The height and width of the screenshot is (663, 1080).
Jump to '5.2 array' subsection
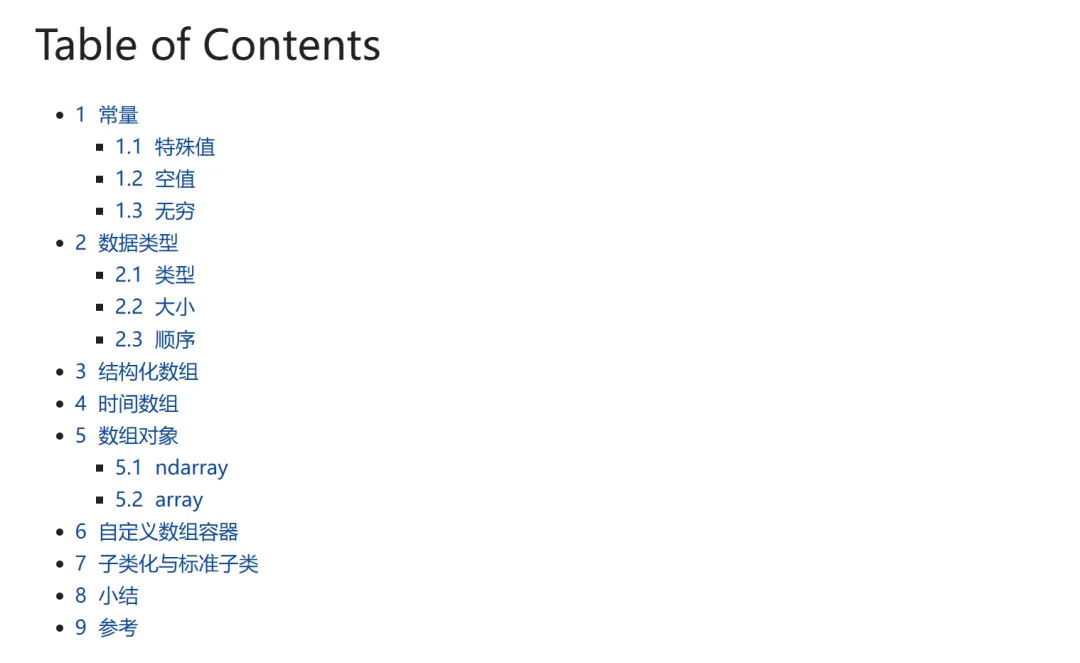pos(159,500)
